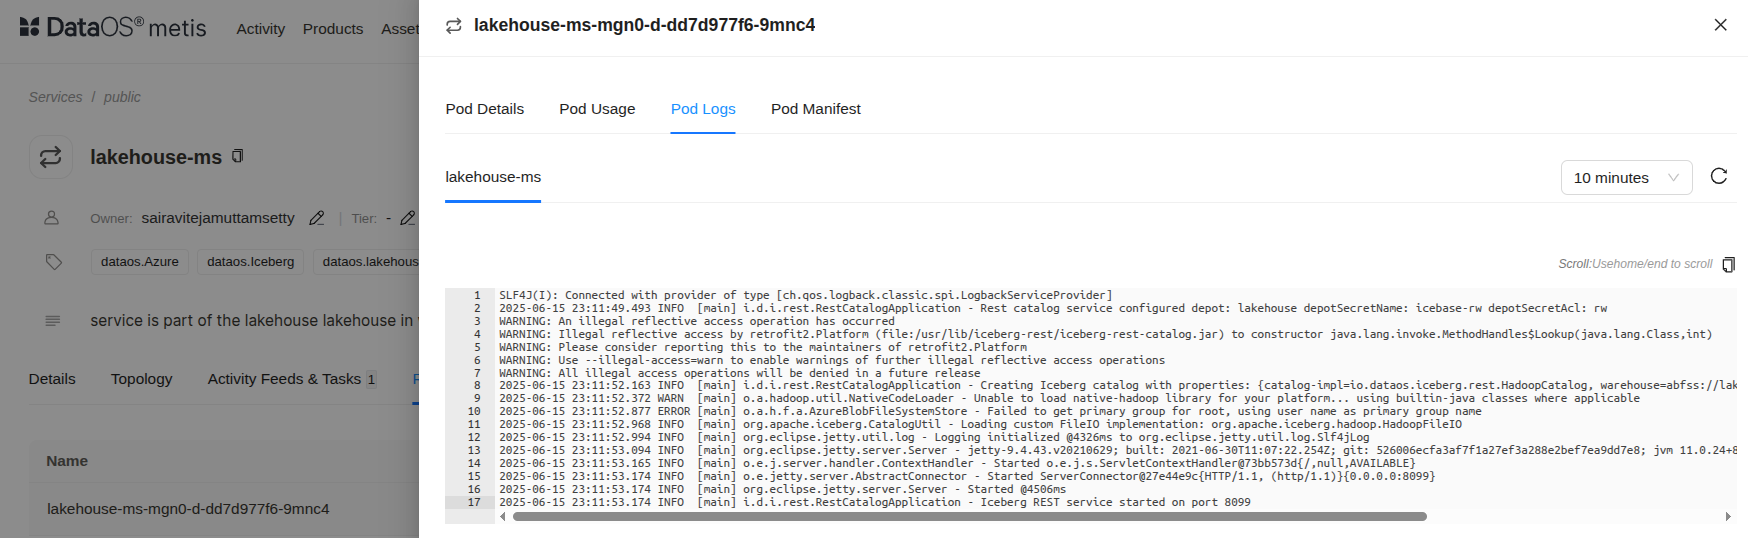
Task: Edit owner sairavitejamuttamsetty with pencil icon
Action: [317, 218]
